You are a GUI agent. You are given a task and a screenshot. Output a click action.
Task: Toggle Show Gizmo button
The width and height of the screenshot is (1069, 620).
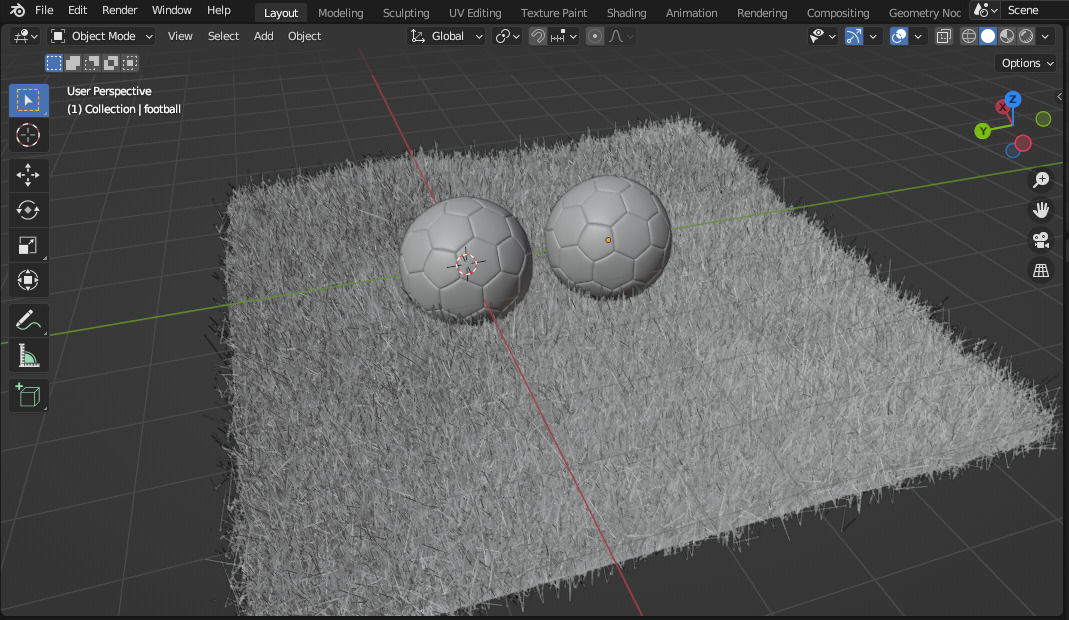(854, 36)
